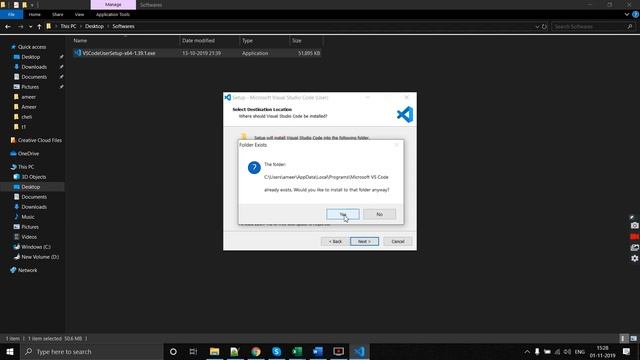Click the Back button in Setup wizard
The image size is (640, 360).
(x=335, y=241)
